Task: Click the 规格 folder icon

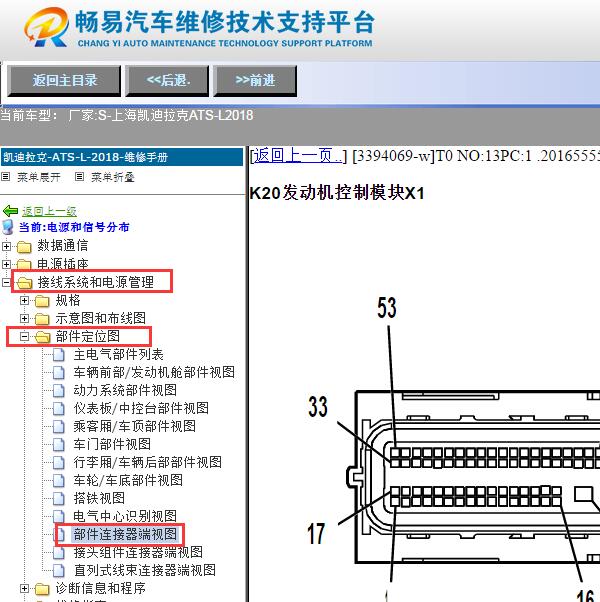Action: (42, 301)
